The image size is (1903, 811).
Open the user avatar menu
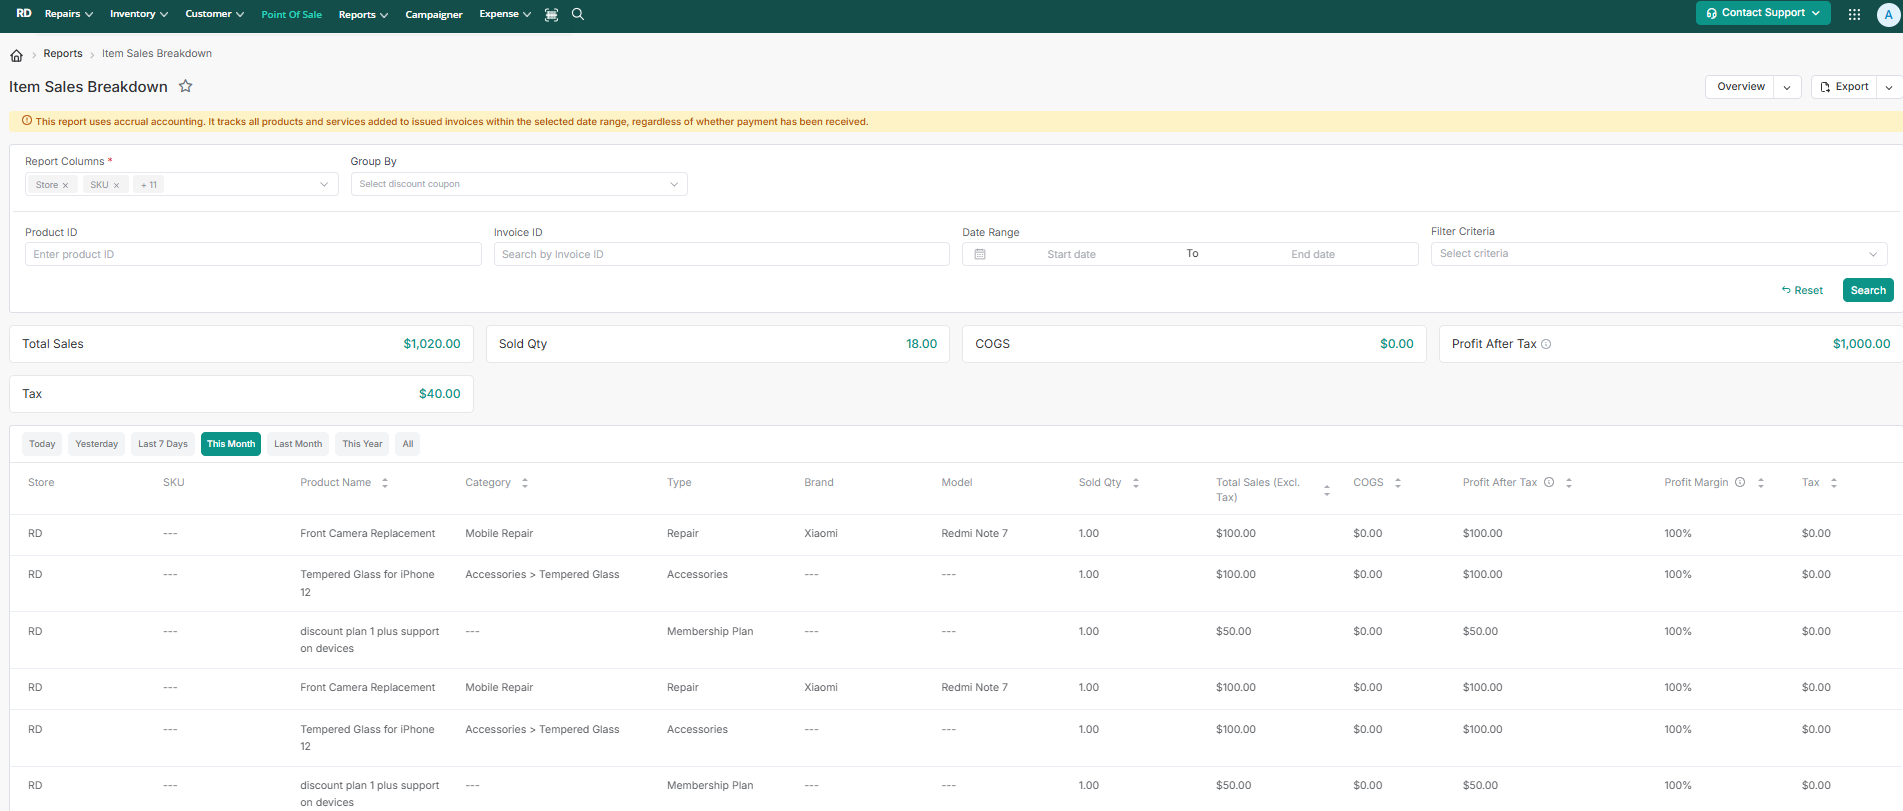pyautogui.click(x=1888, y=15)
